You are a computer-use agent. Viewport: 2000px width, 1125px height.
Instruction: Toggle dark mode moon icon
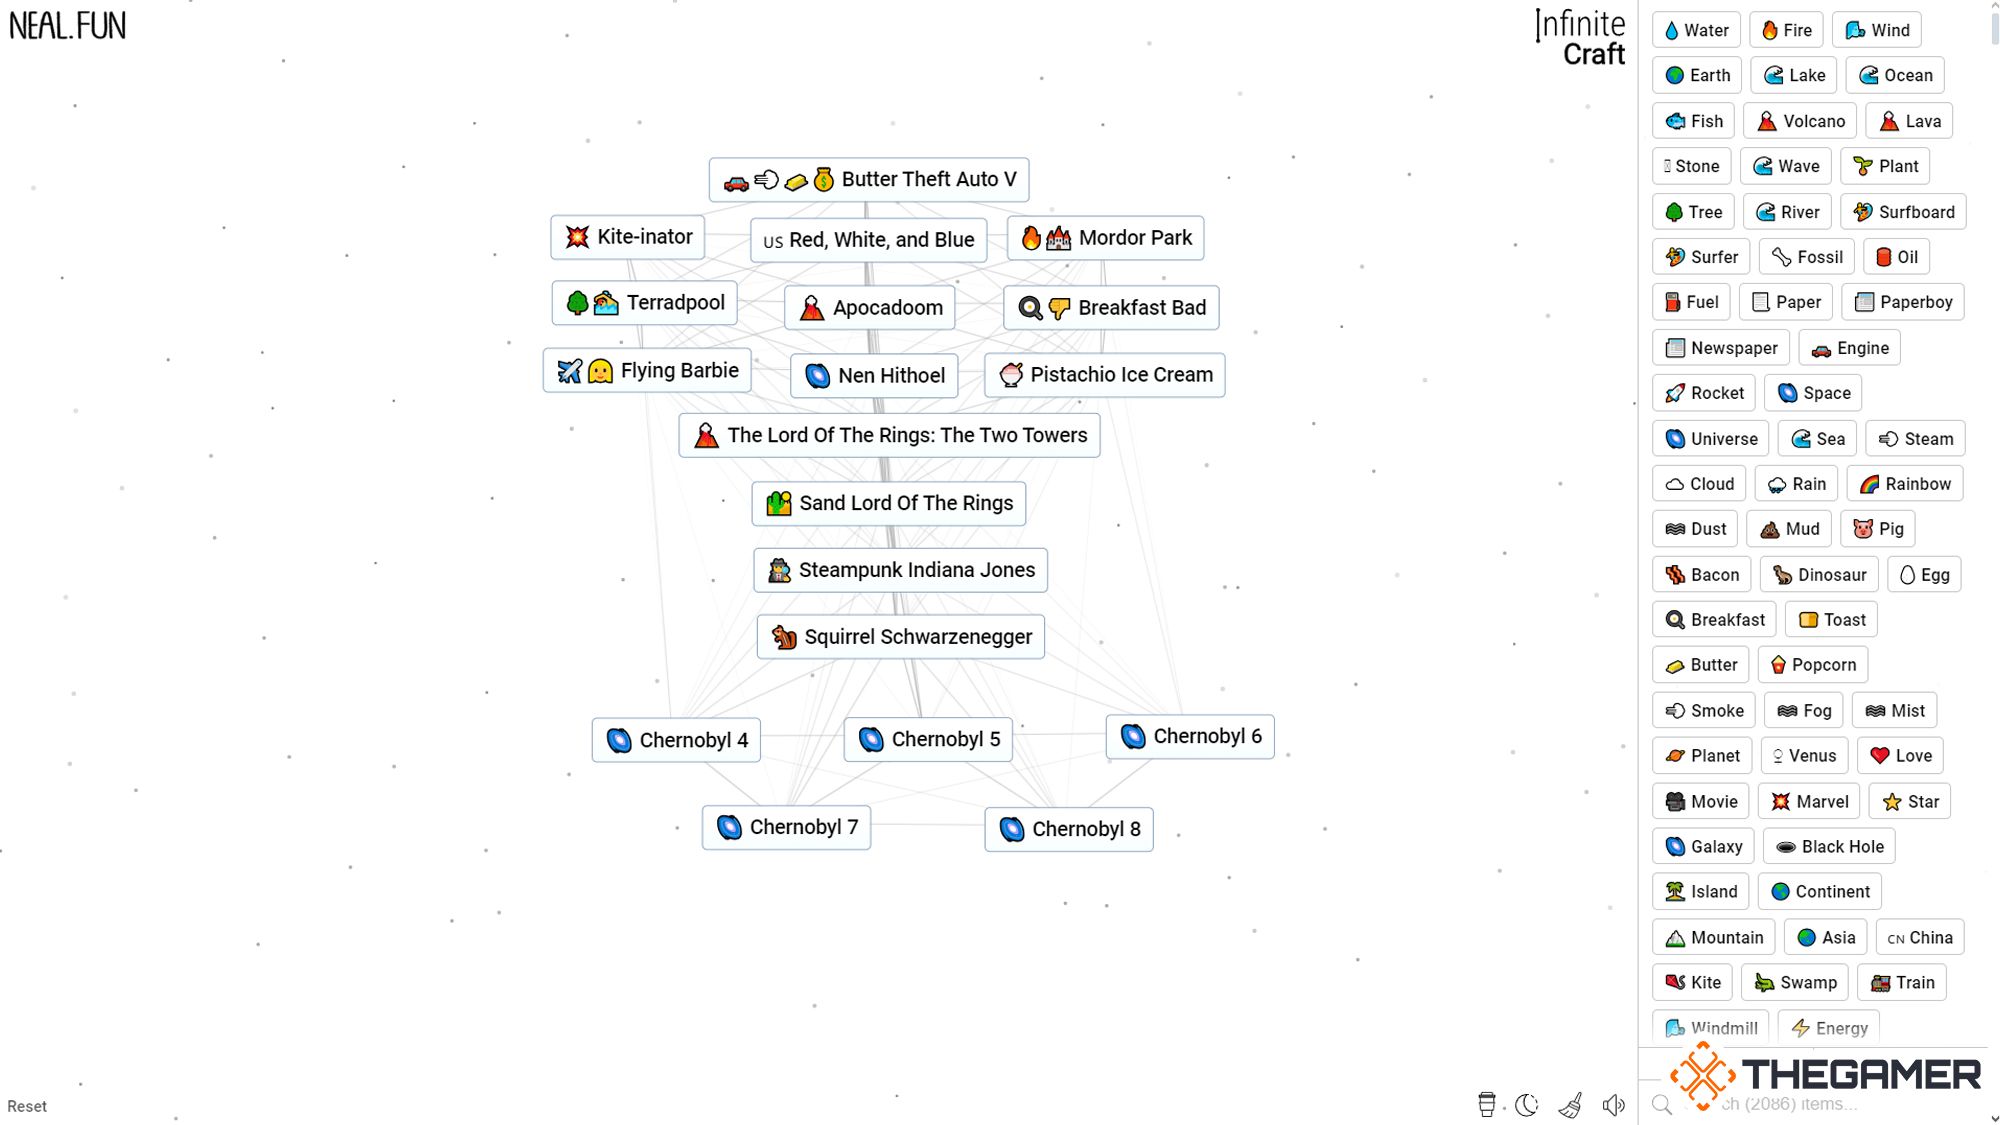(x=1527, y=1104)
